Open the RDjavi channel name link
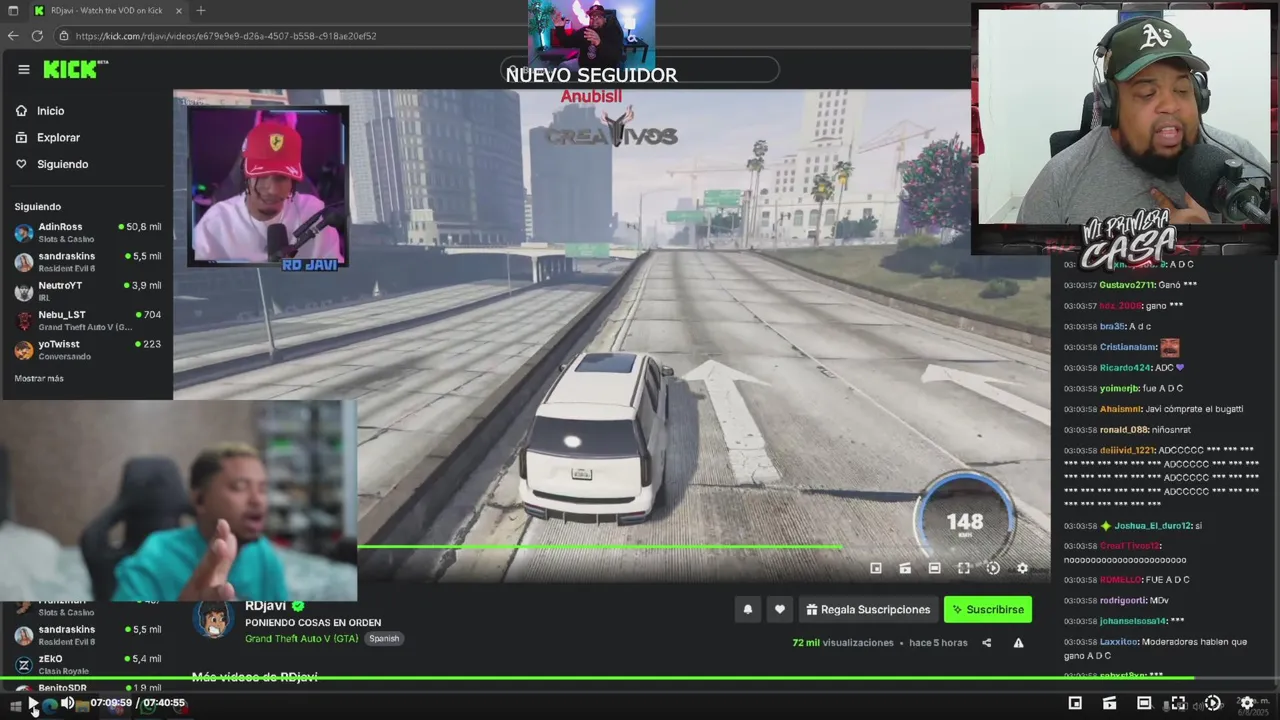1280x720 pixels. pos(266,606)
